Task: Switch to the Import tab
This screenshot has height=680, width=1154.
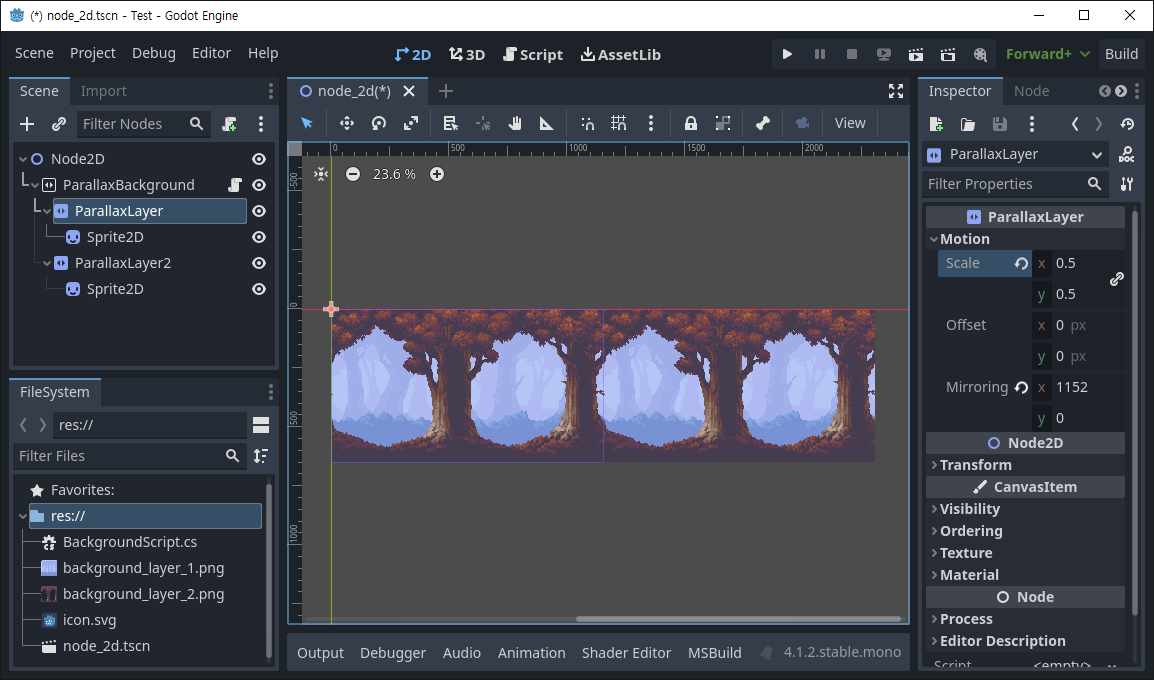Action: [x=104, y=91]
